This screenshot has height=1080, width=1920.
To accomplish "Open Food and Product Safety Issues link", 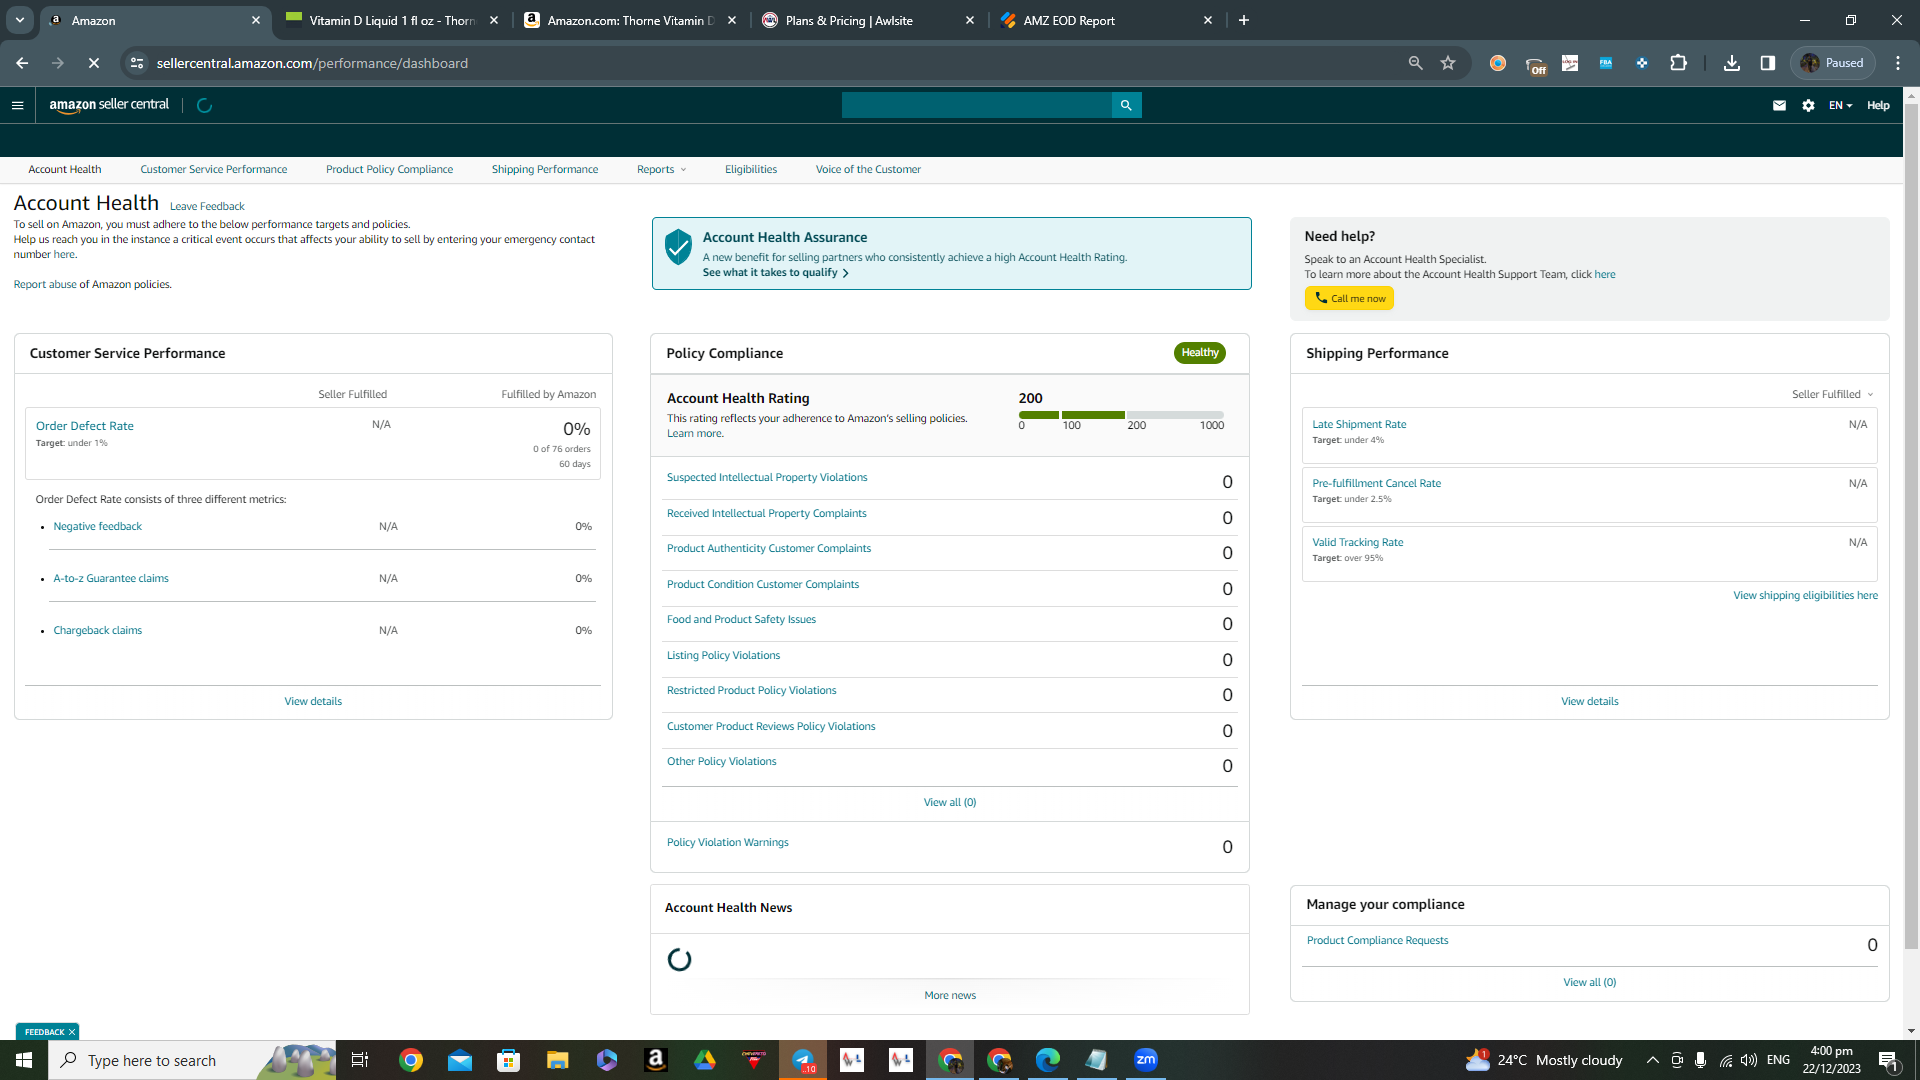I will [741, 619].
